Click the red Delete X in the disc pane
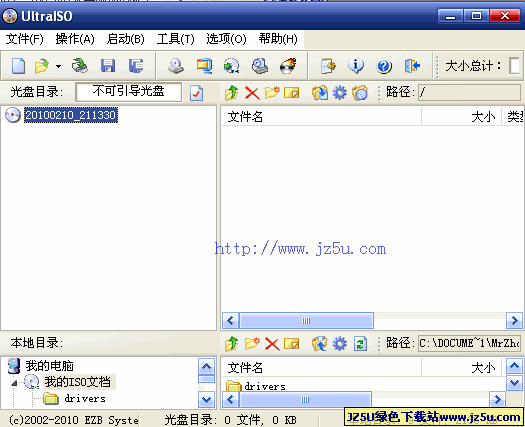525x427 pixels. (x=252, y=93)
